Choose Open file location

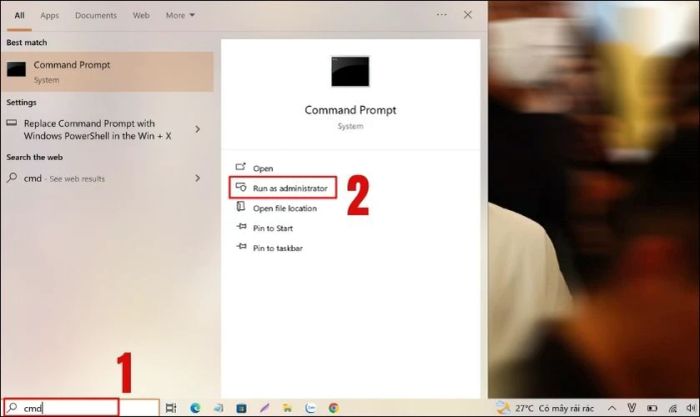pyautogui.click(x=285, y=208)
